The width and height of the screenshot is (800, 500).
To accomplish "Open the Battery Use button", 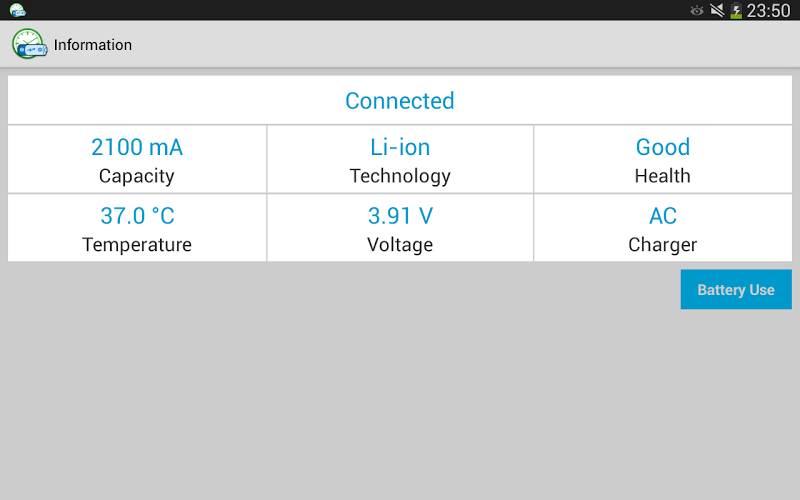I will [736, 290].
